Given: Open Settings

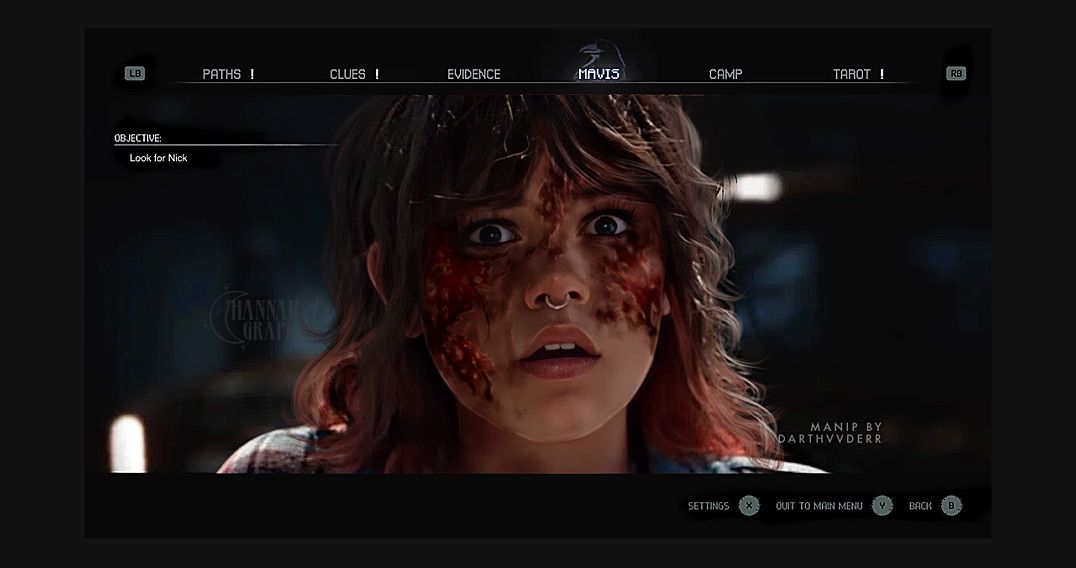Looking at the screenshot, I should click(x=708, y=506).
